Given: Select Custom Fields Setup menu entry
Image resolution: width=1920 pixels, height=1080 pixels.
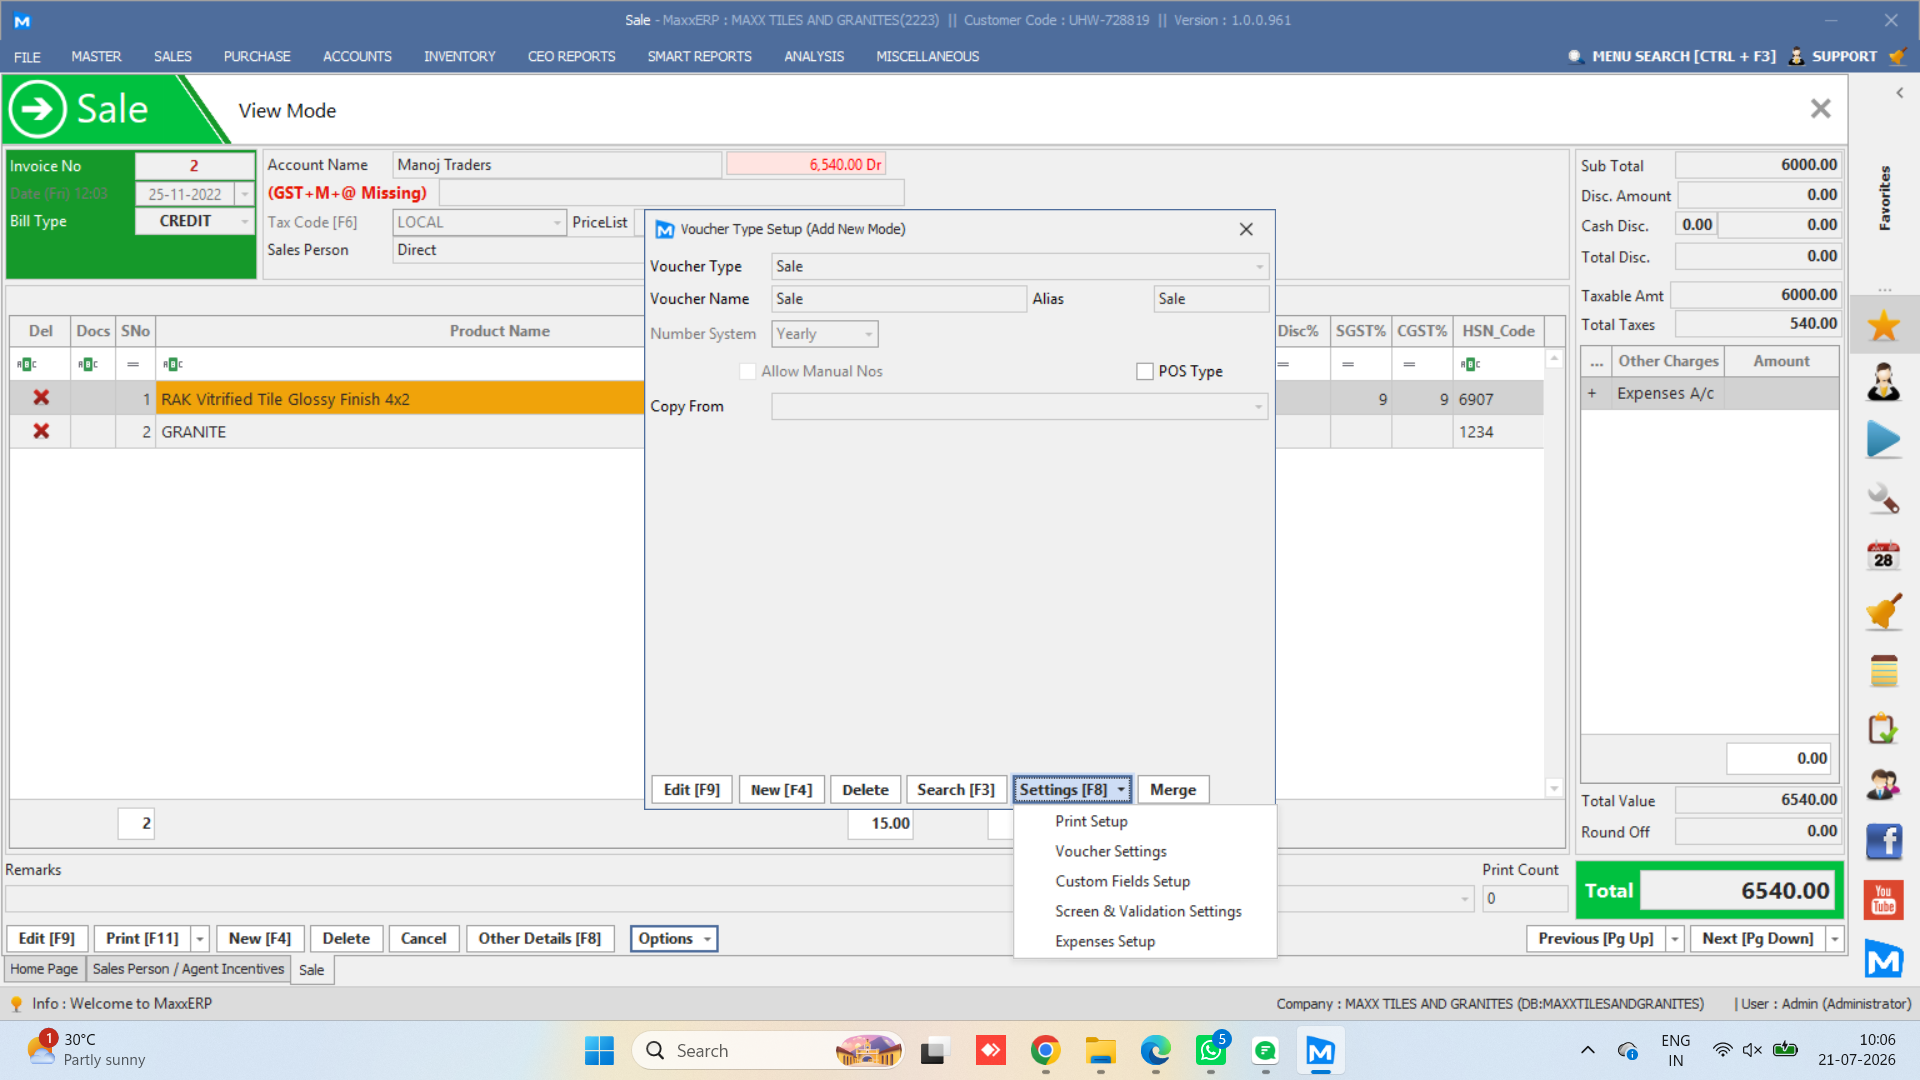Looking at the screenshot, I should click(1123, 881).
